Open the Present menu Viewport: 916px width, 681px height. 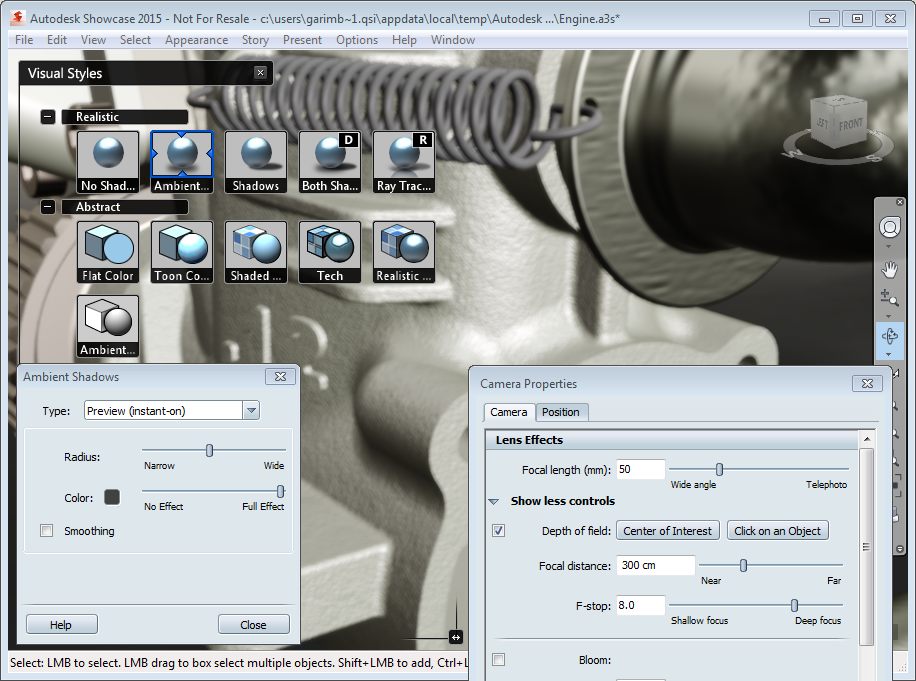click(302, 40)
